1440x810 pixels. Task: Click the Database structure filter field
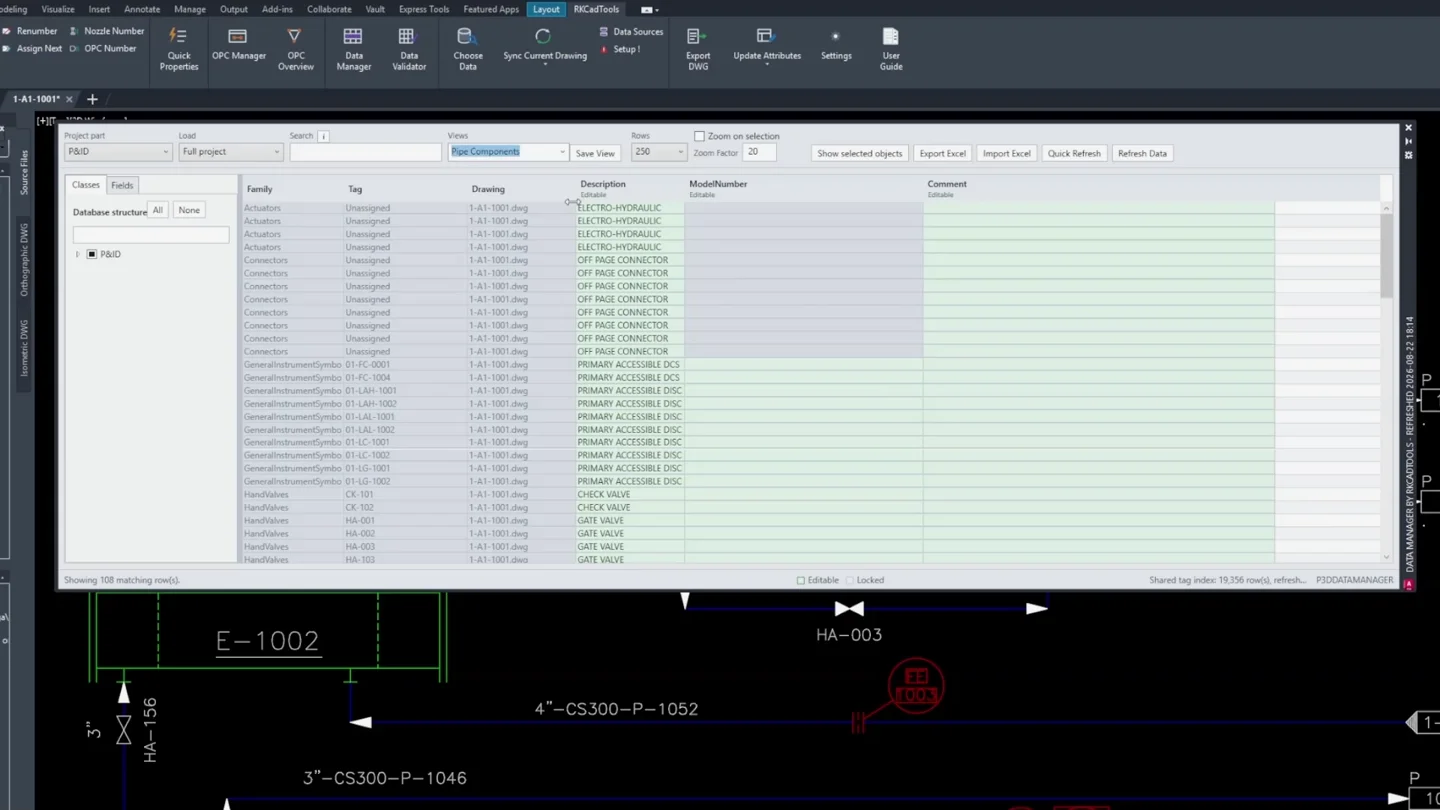(x=150, y=235)
